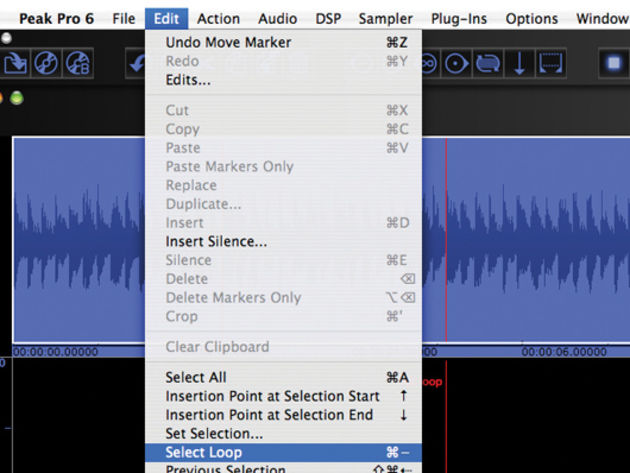The height and width of the screenshot is (473, 630).
Task: Open the File menu
Action: [x=124, y=19]
